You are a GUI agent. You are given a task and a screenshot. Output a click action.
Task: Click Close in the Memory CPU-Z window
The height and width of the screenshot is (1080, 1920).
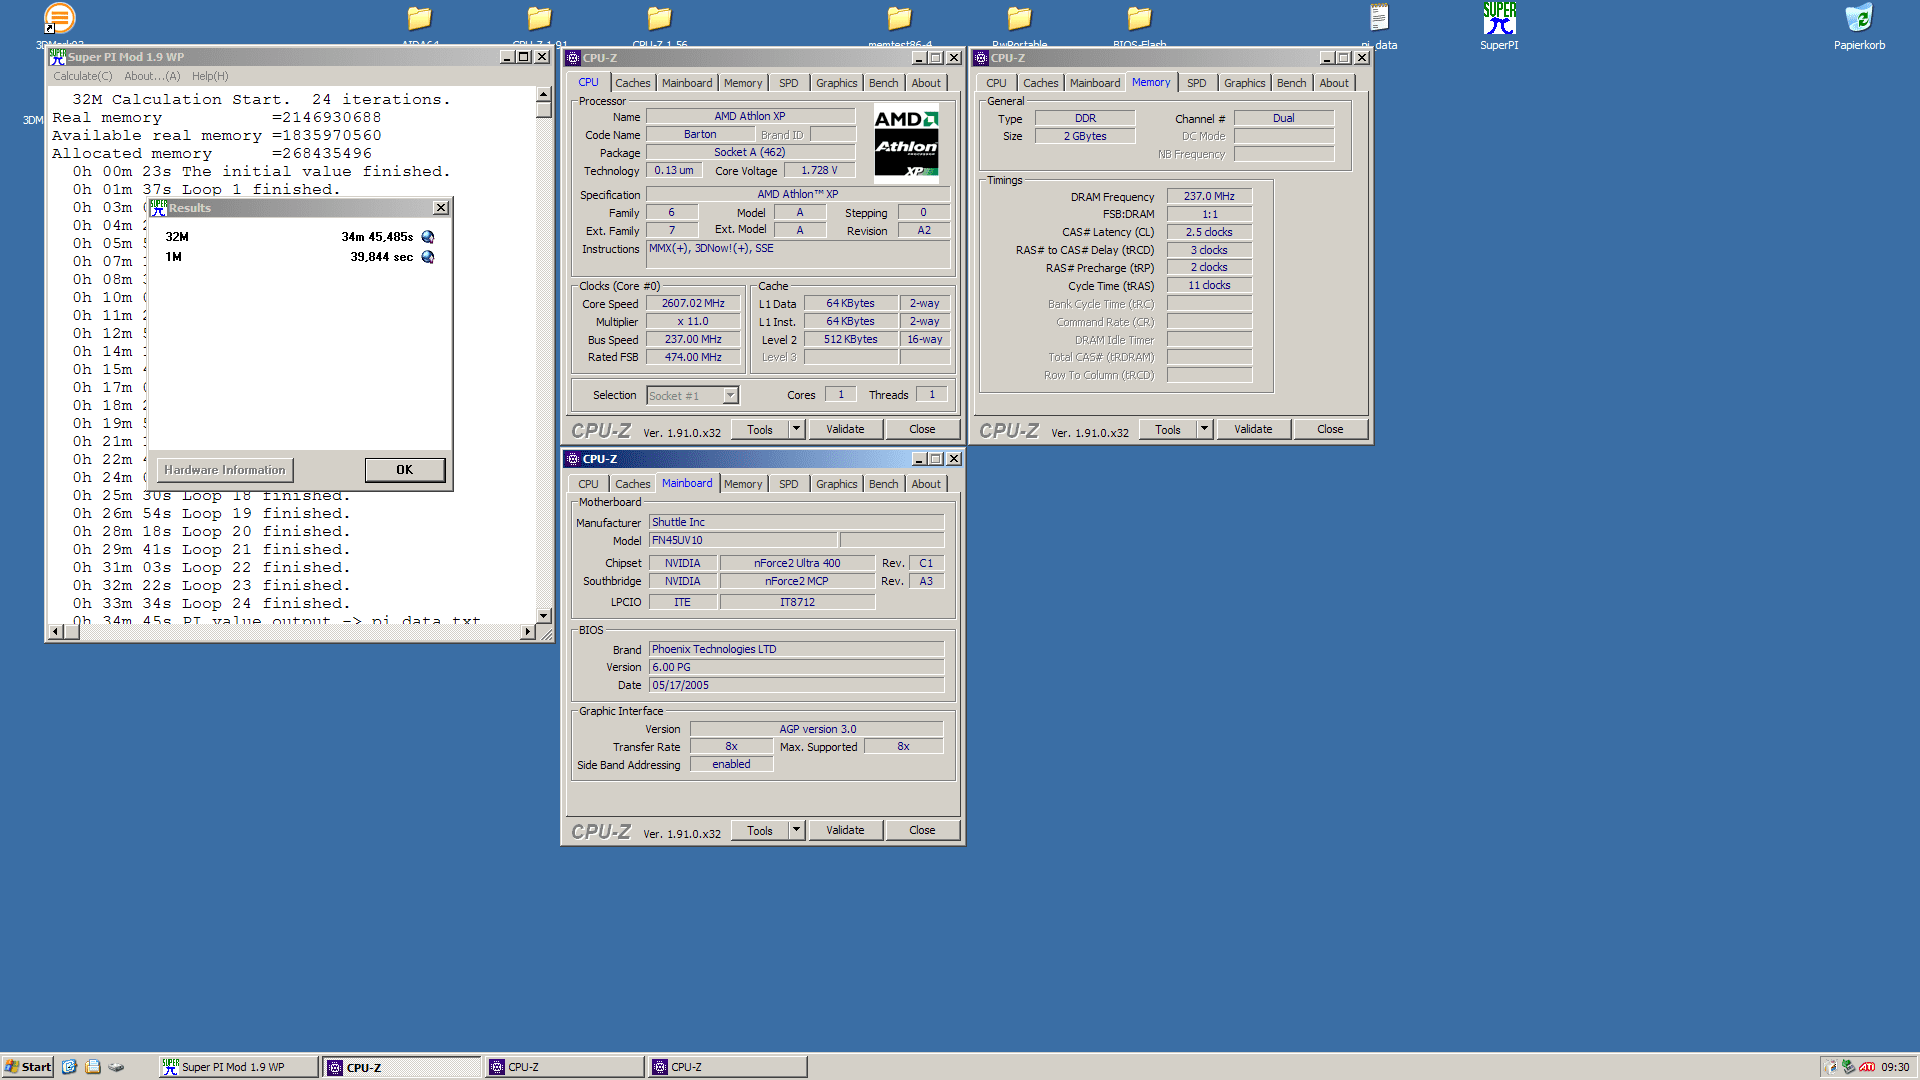pyautogui.click(x=1330, y=429)
